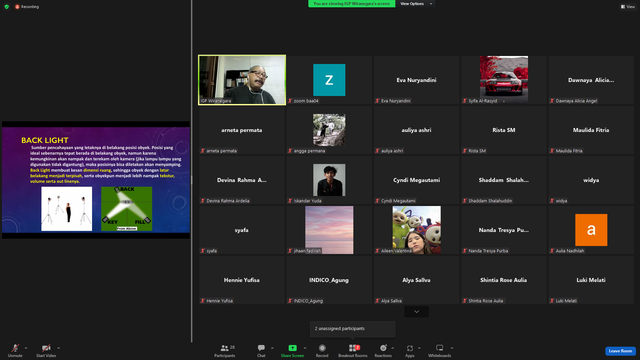Open Whiteboards
640x360 pixels.
[x=440, y=350]
